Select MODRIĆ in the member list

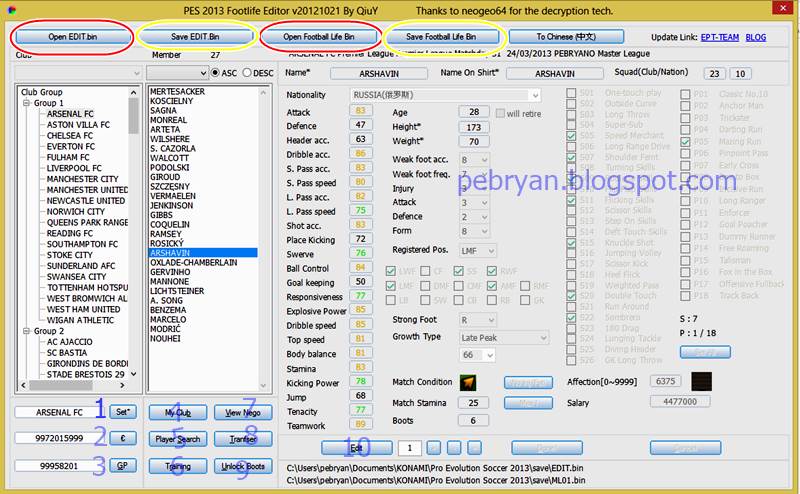pyautogui.click(x=165, y=329)
